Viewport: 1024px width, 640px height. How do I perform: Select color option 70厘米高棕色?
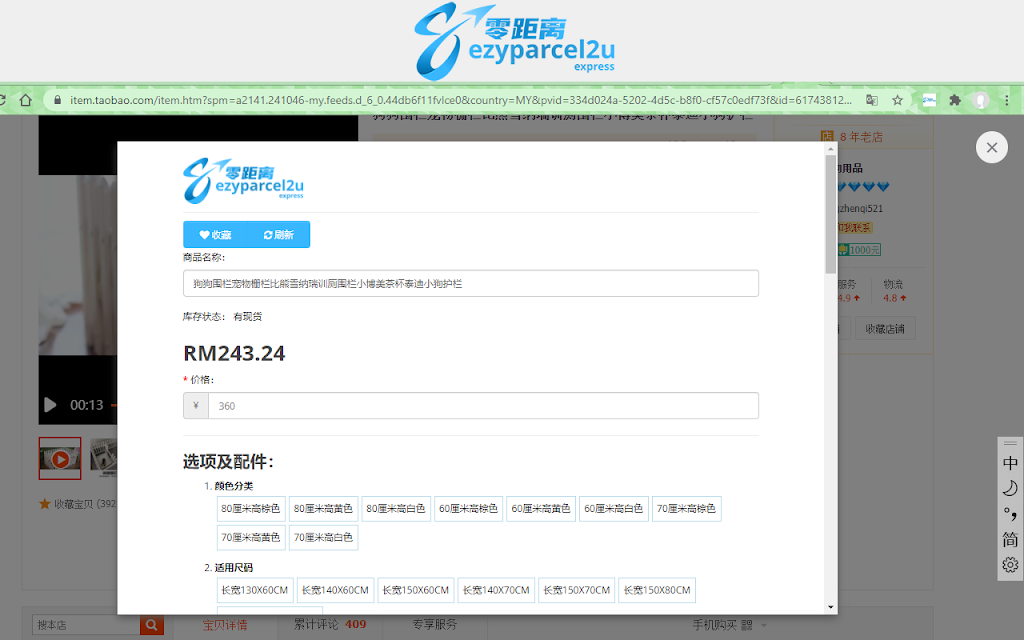686,509
